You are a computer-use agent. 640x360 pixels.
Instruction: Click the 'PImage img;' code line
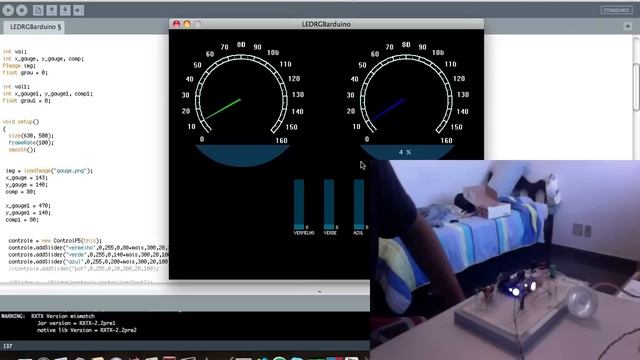point(19,66)
